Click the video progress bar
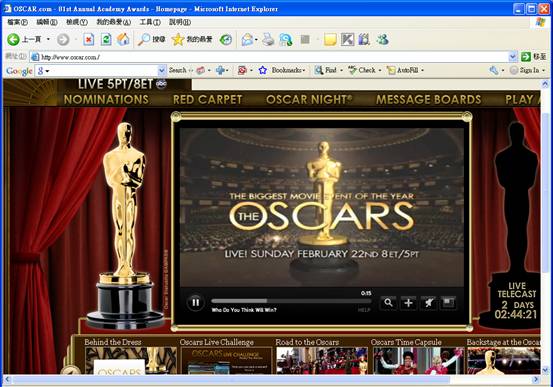553x387 pixels. pyautogui.click(x=291, y=301)
